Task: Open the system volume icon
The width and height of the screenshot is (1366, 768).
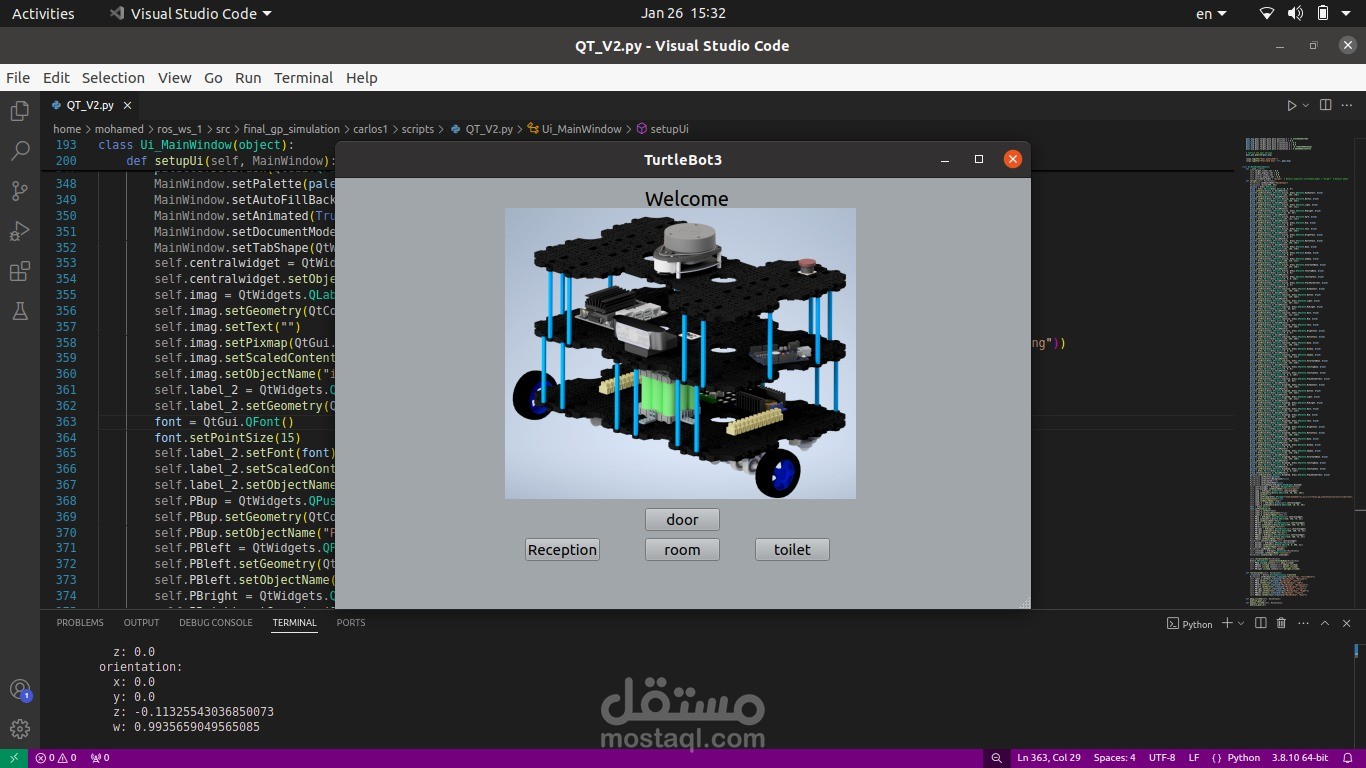Action: click(1295, 14)
